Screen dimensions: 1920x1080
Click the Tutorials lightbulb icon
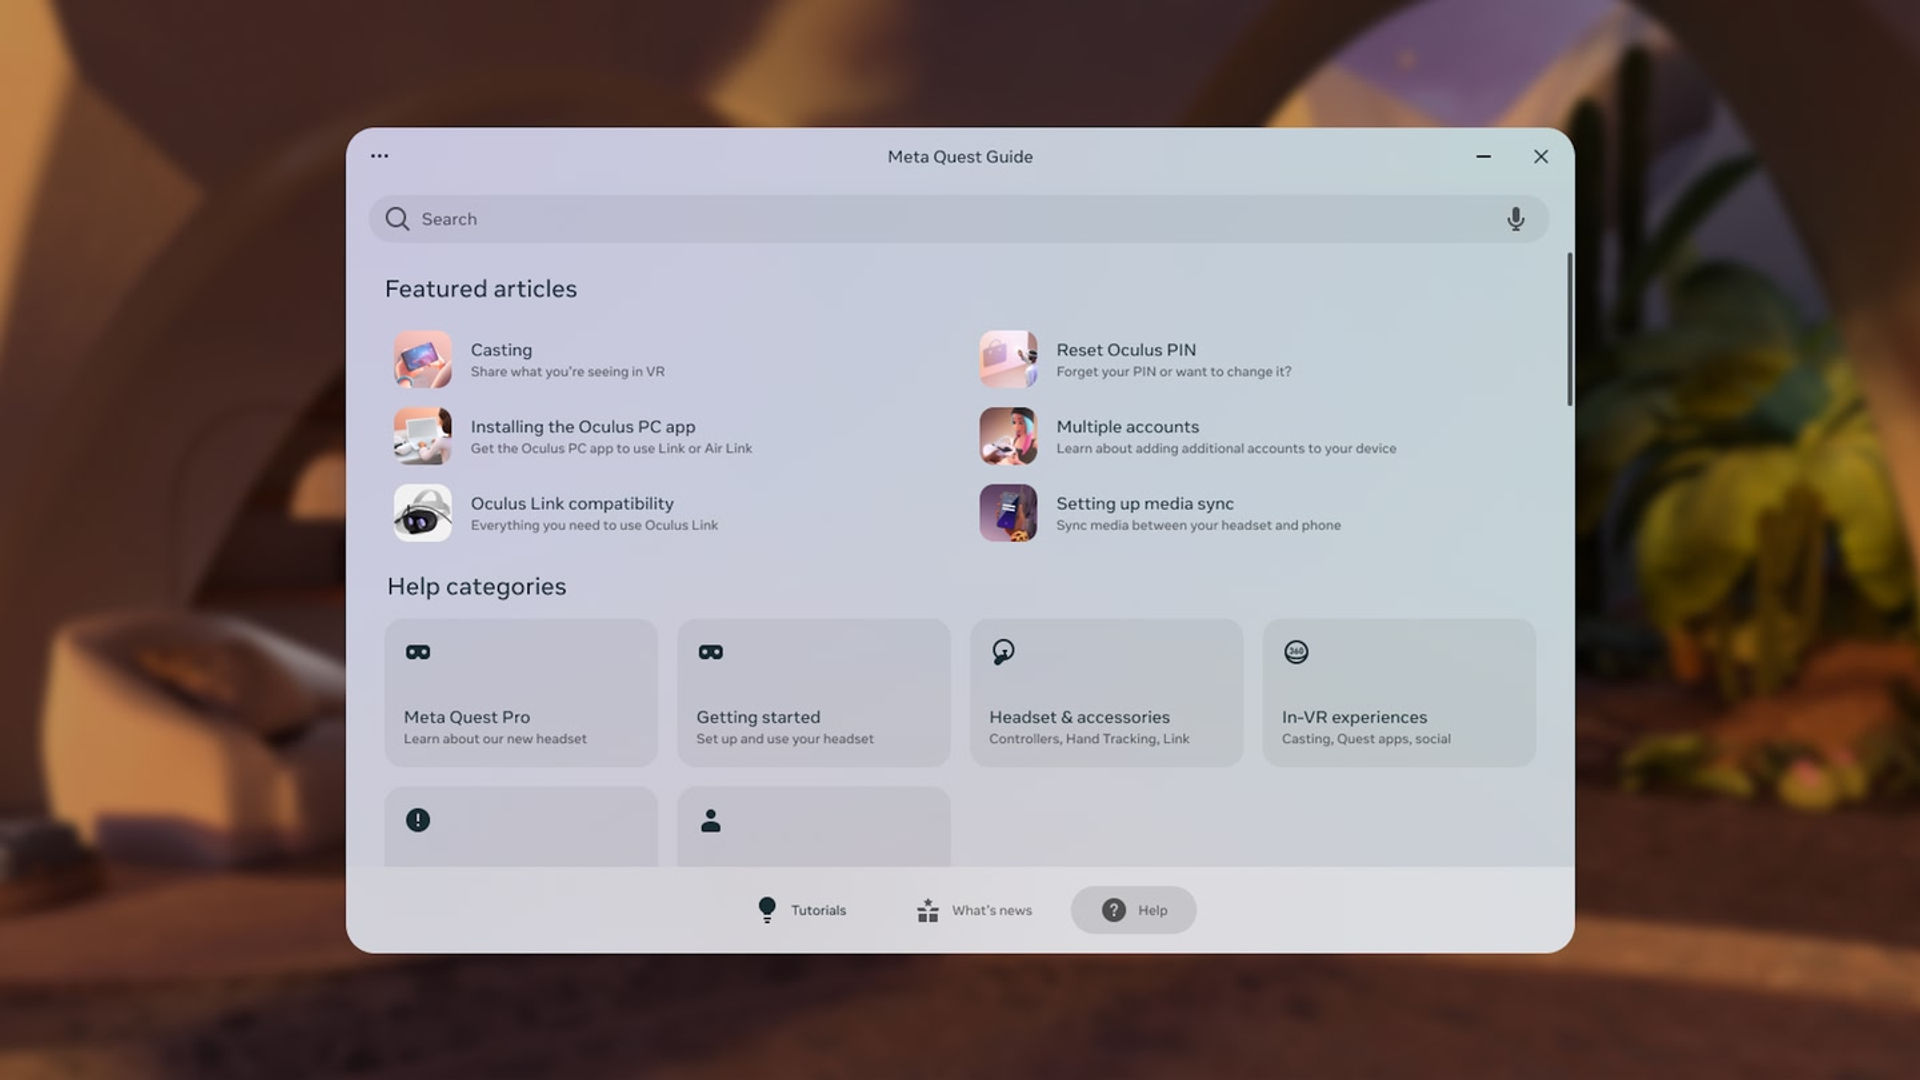pos(767,910)
